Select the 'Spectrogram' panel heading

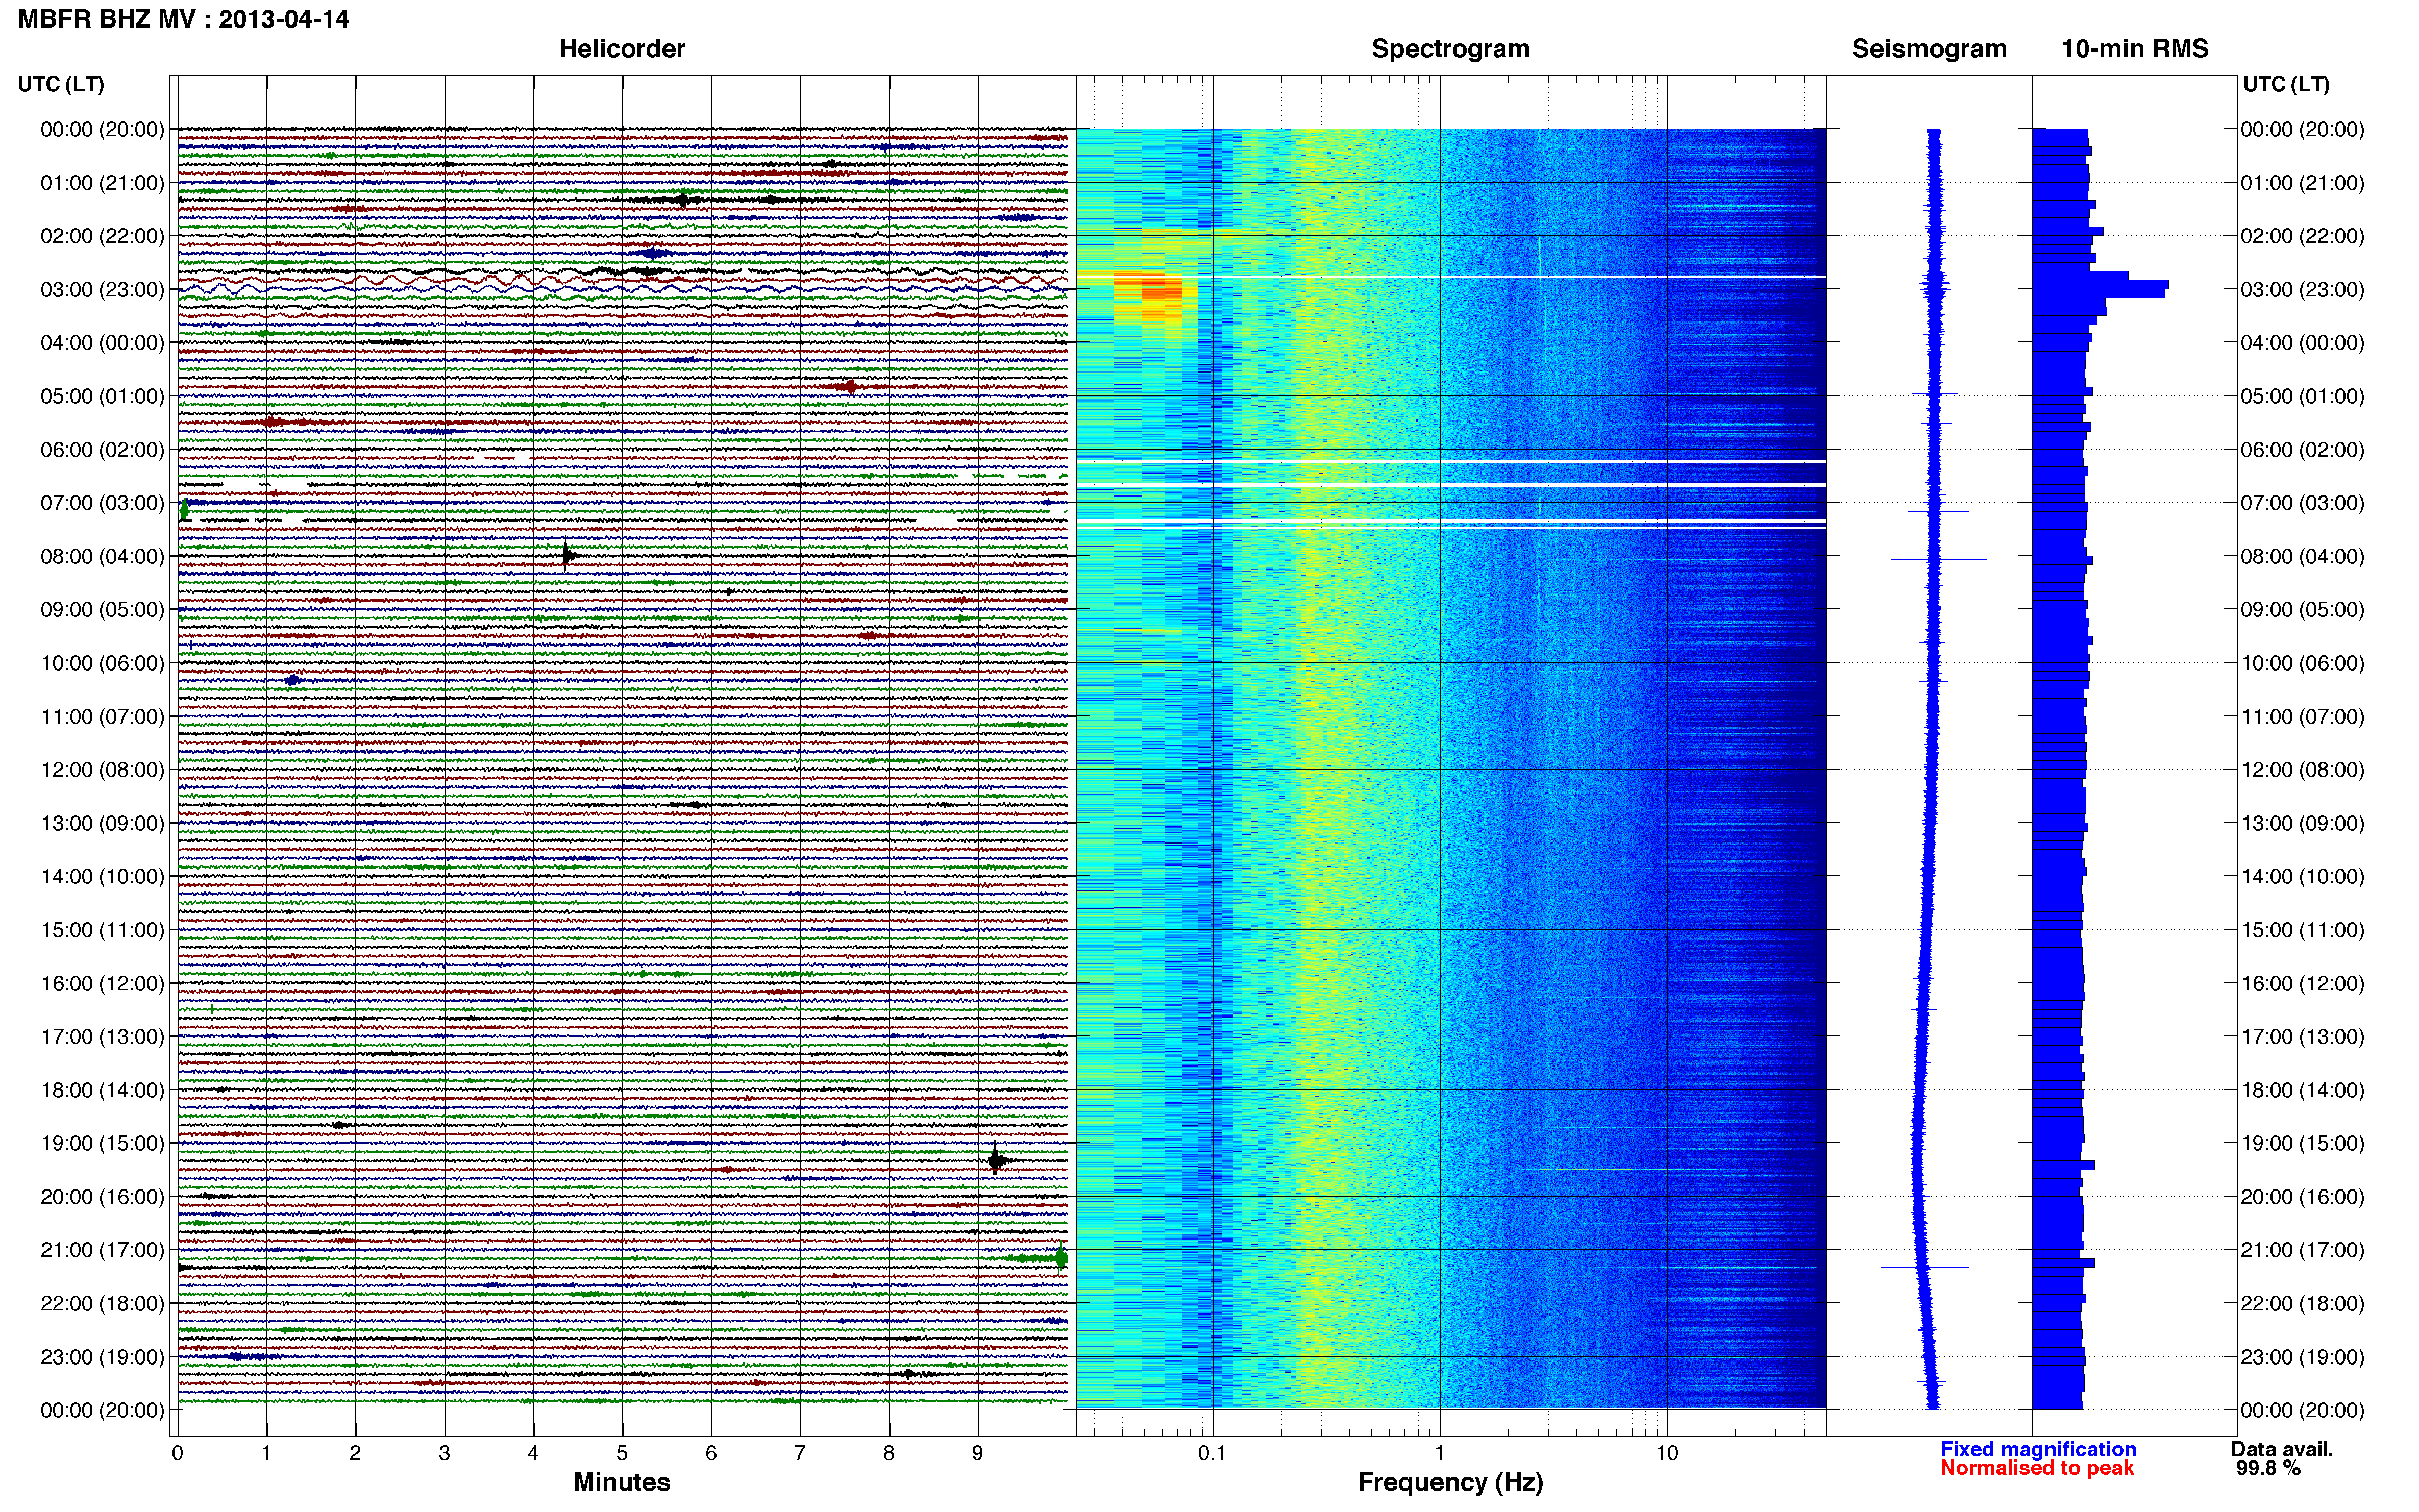tap(1450, 49)
